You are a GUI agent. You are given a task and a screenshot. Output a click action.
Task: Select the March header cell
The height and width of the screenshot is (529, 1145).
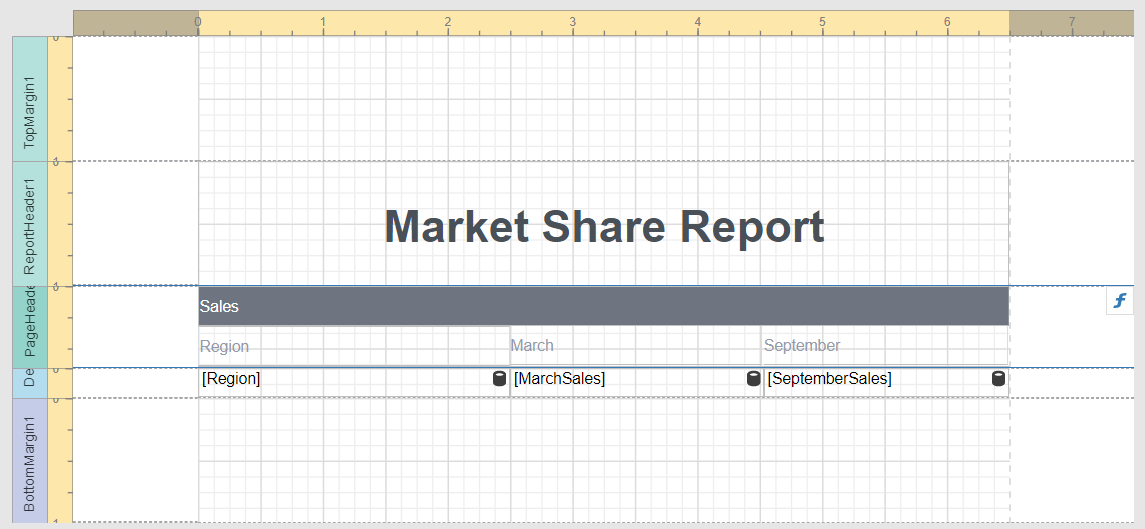click(636, 346)
